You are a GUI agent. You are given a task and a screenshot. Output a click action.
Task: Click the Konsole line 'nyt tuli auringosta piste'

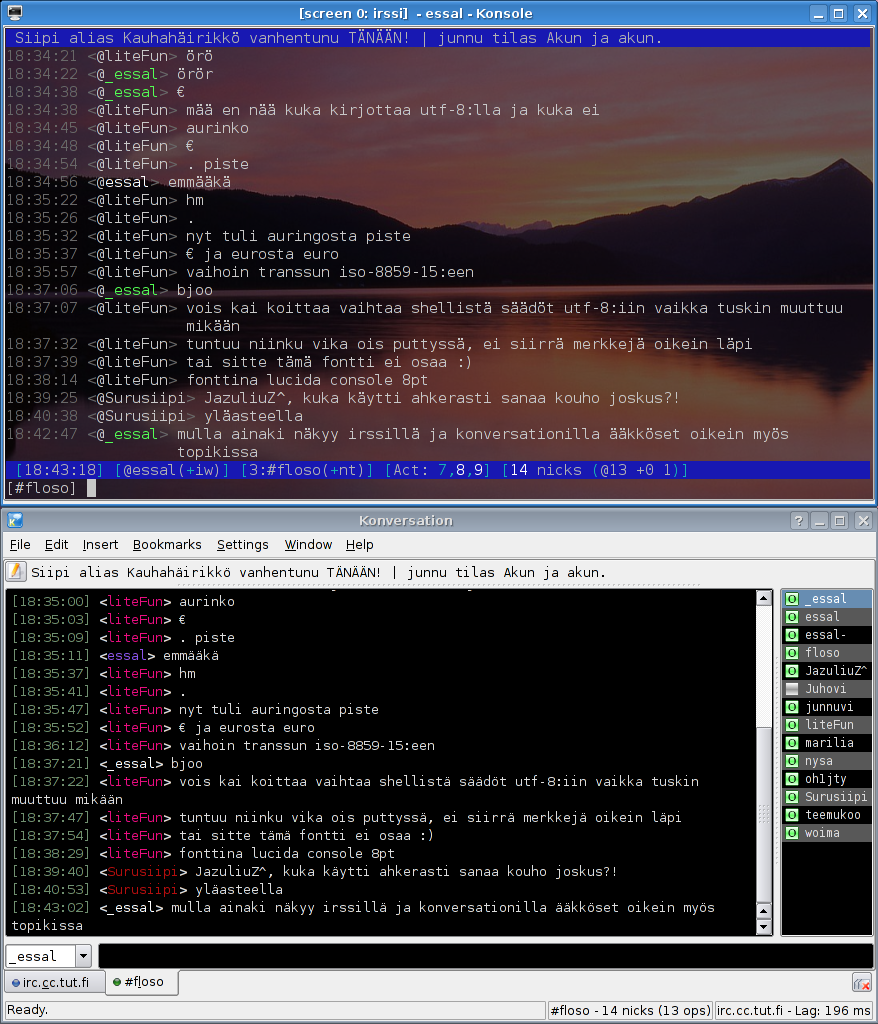tap(299, 236)
